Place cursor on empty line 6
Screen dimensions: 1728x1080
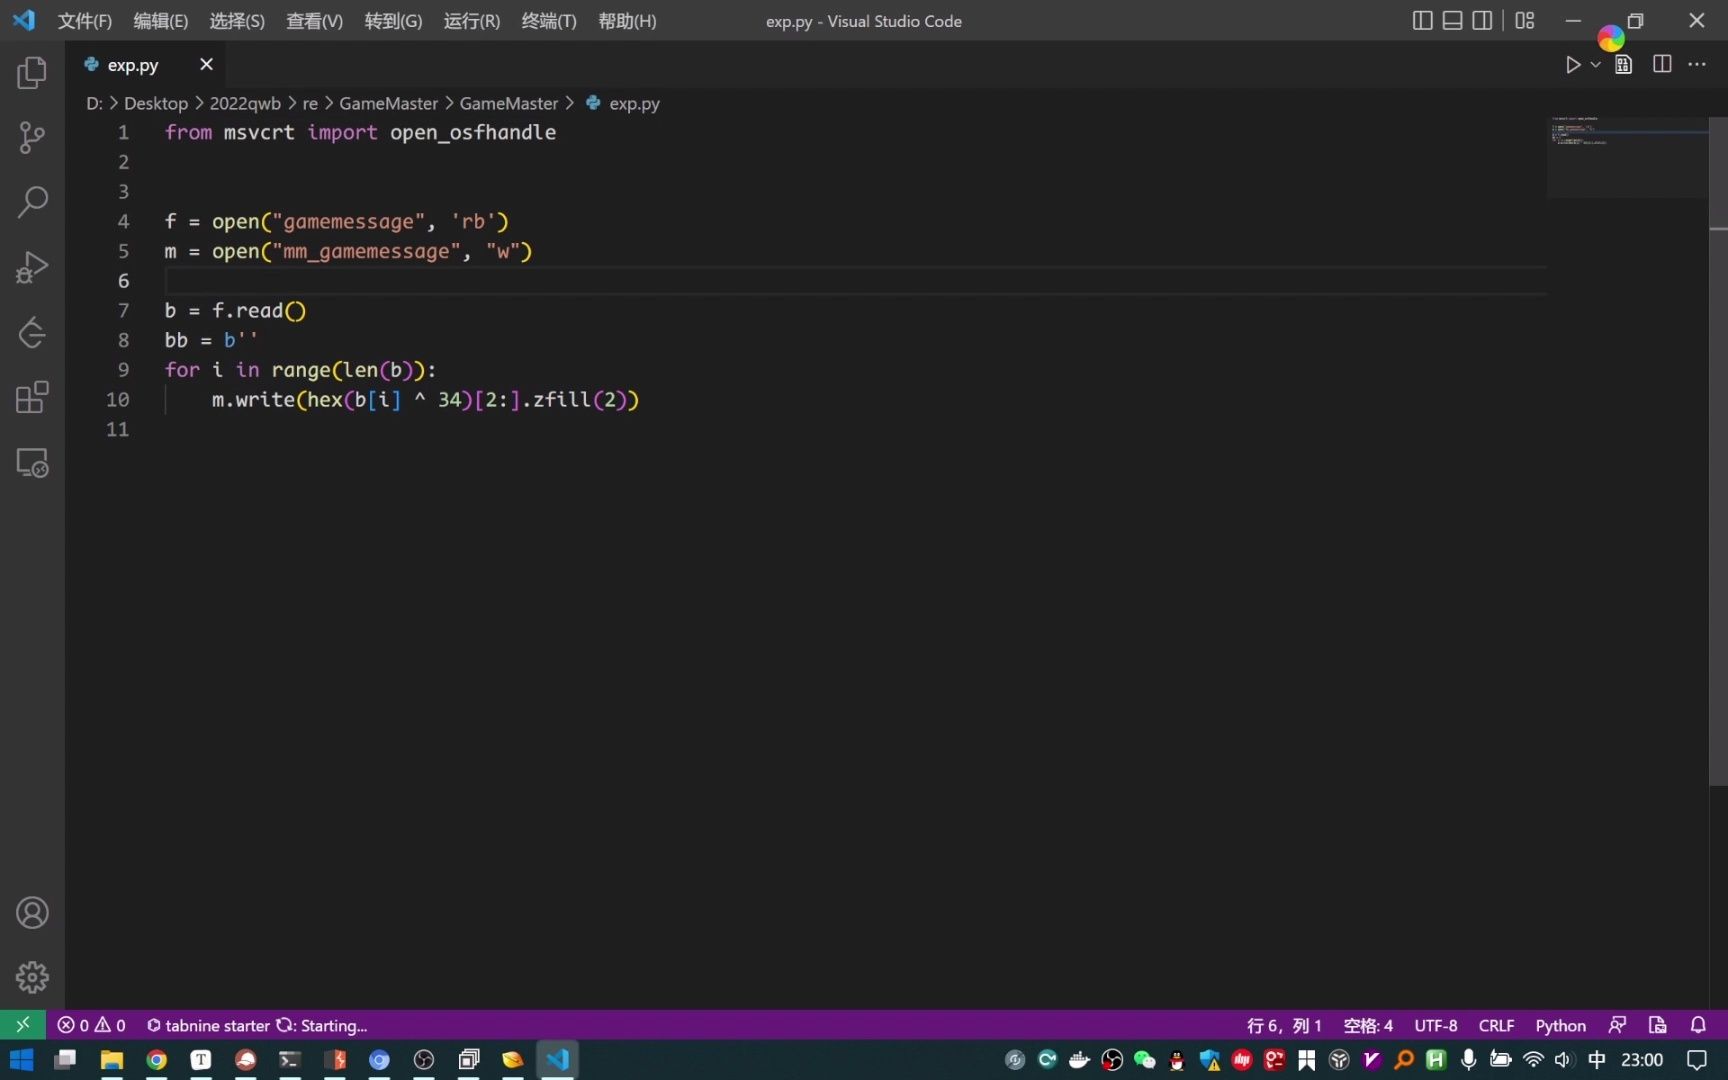(x=855, y=281)
